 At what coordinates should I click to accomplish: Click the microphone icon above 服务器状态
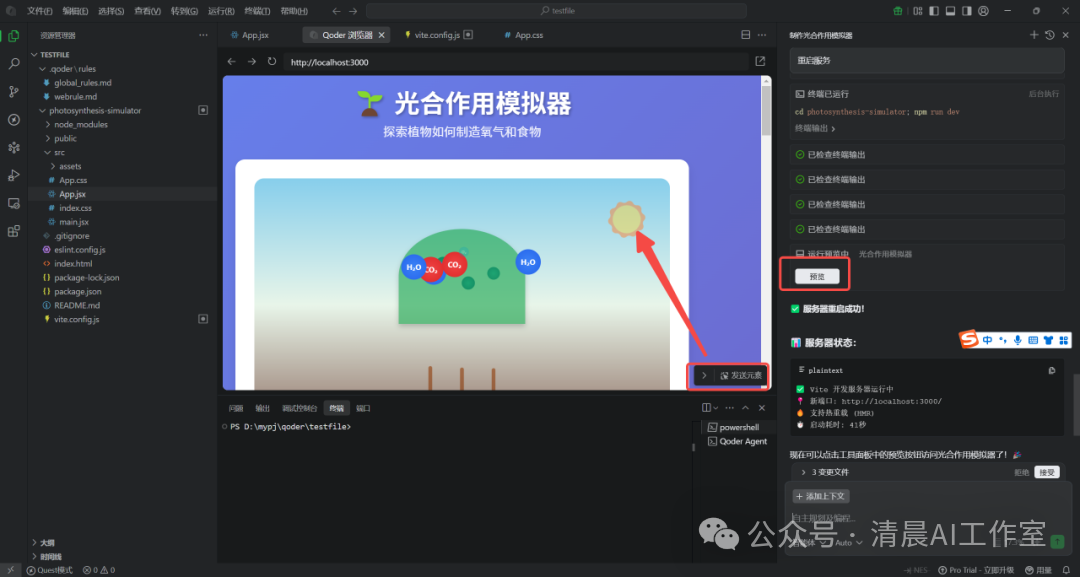click(1018, 340)
